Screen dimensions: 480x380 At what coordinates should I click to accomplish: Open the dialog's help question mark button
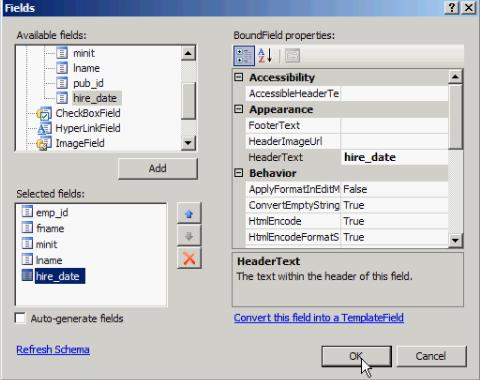click(x=452, y=8)
